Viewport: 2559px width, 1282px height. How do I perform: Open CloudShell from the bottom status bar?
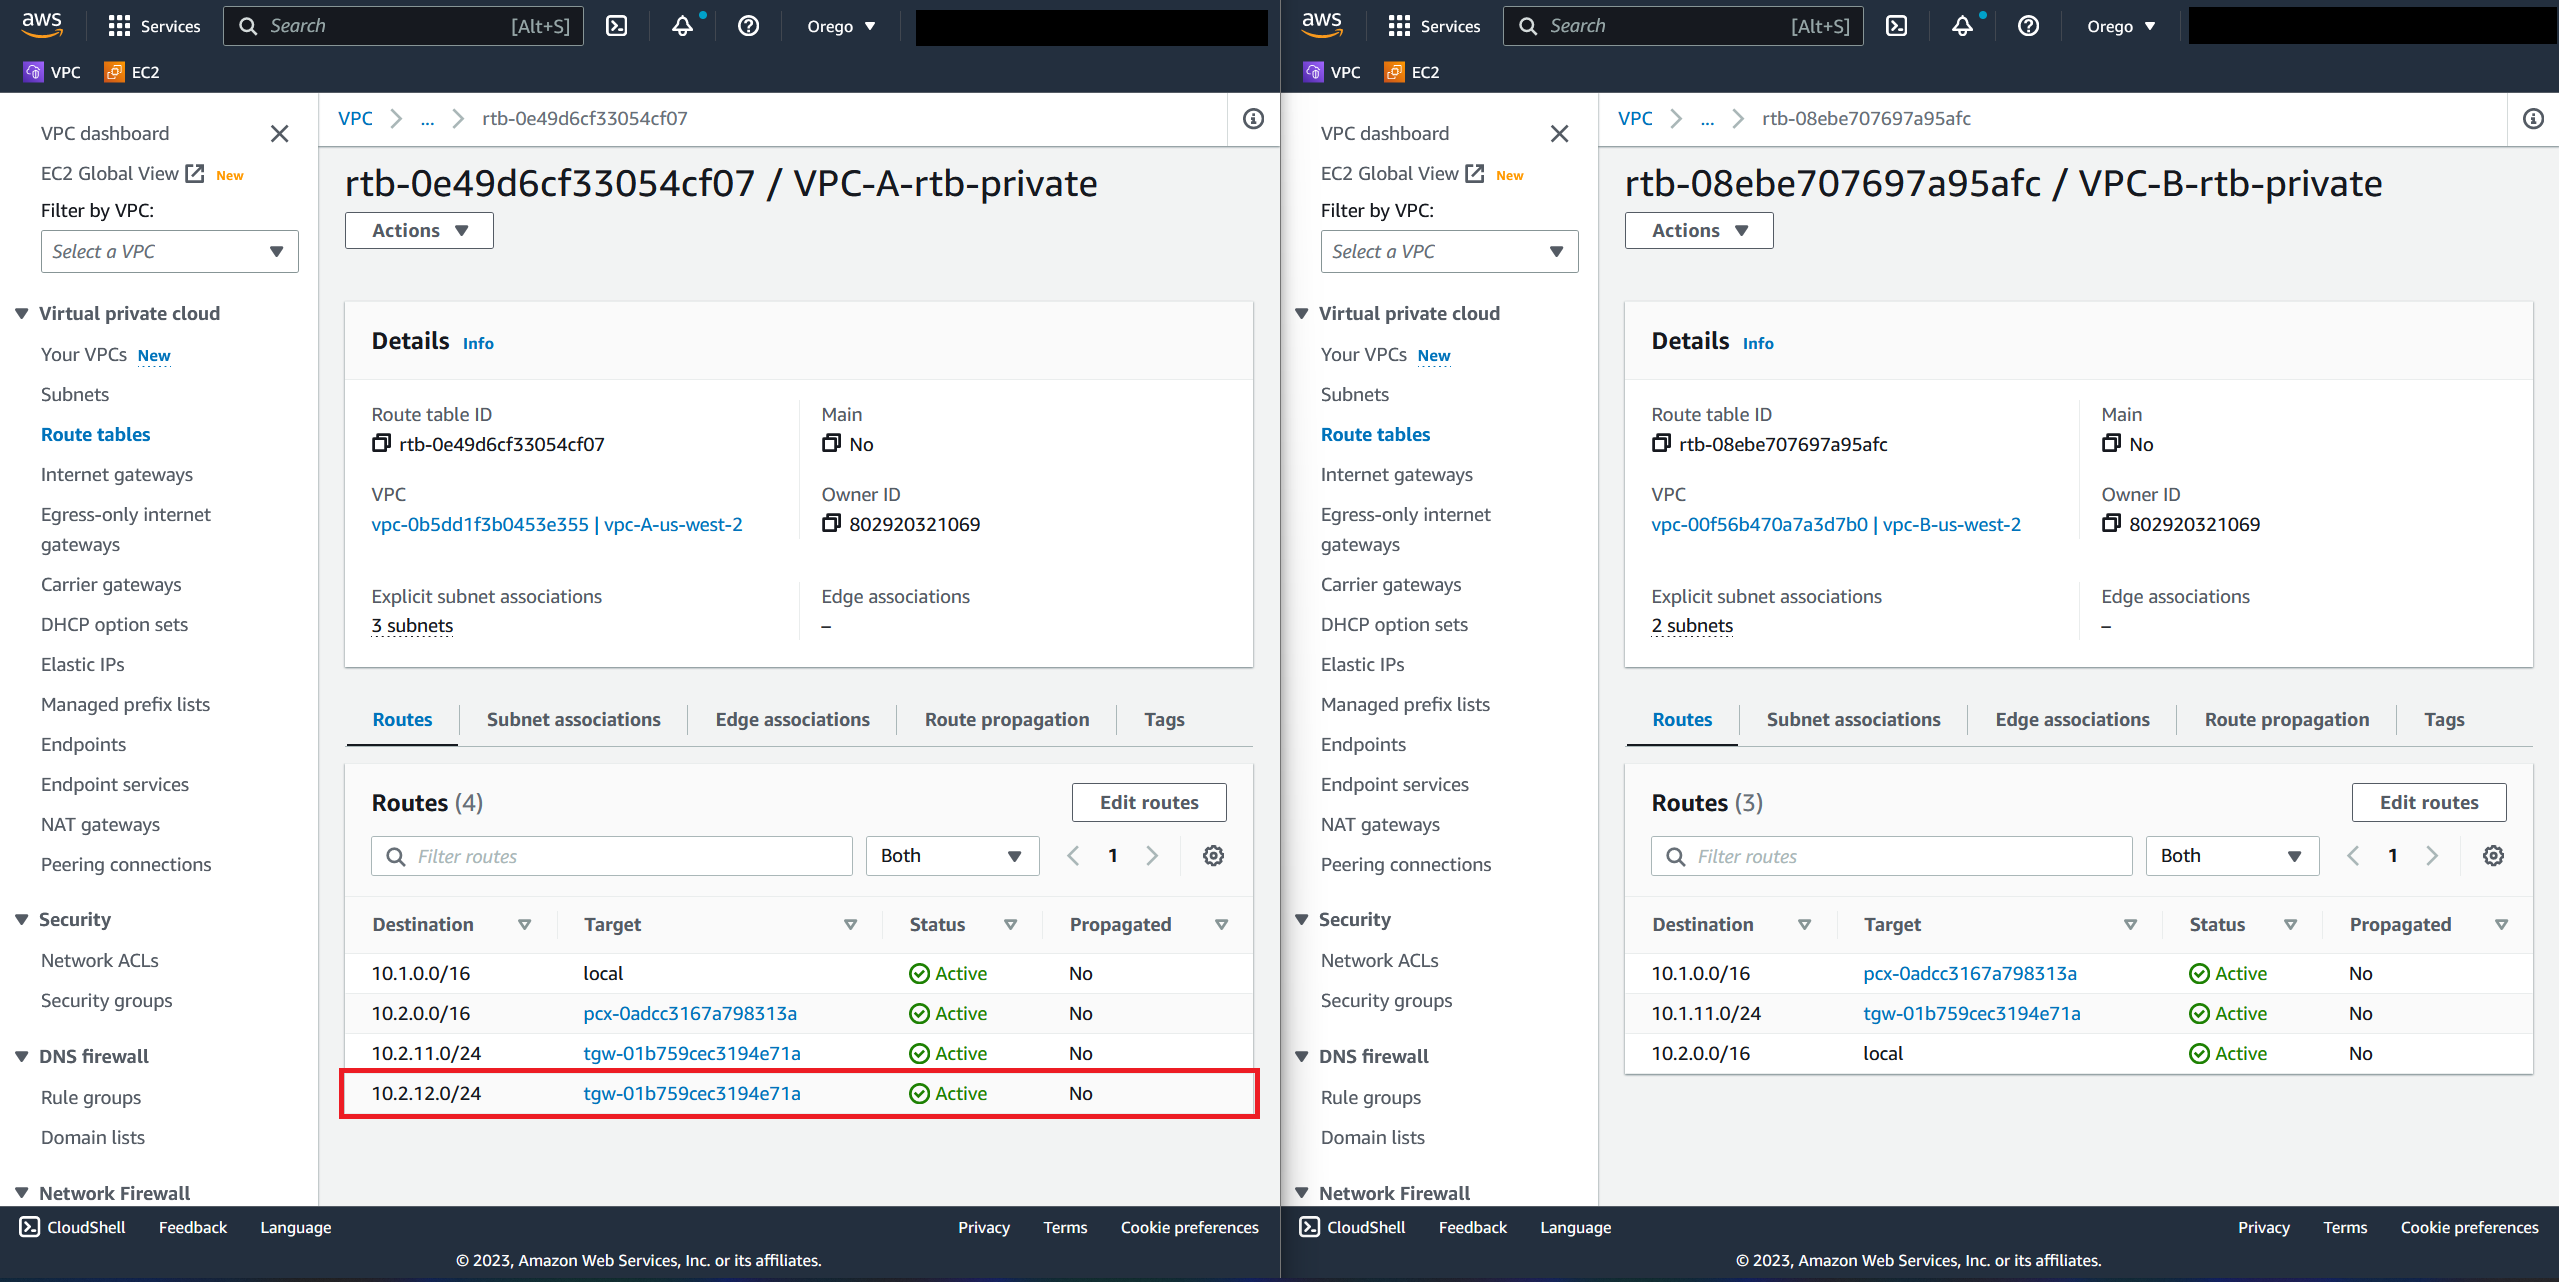[x=71, y=1227]
